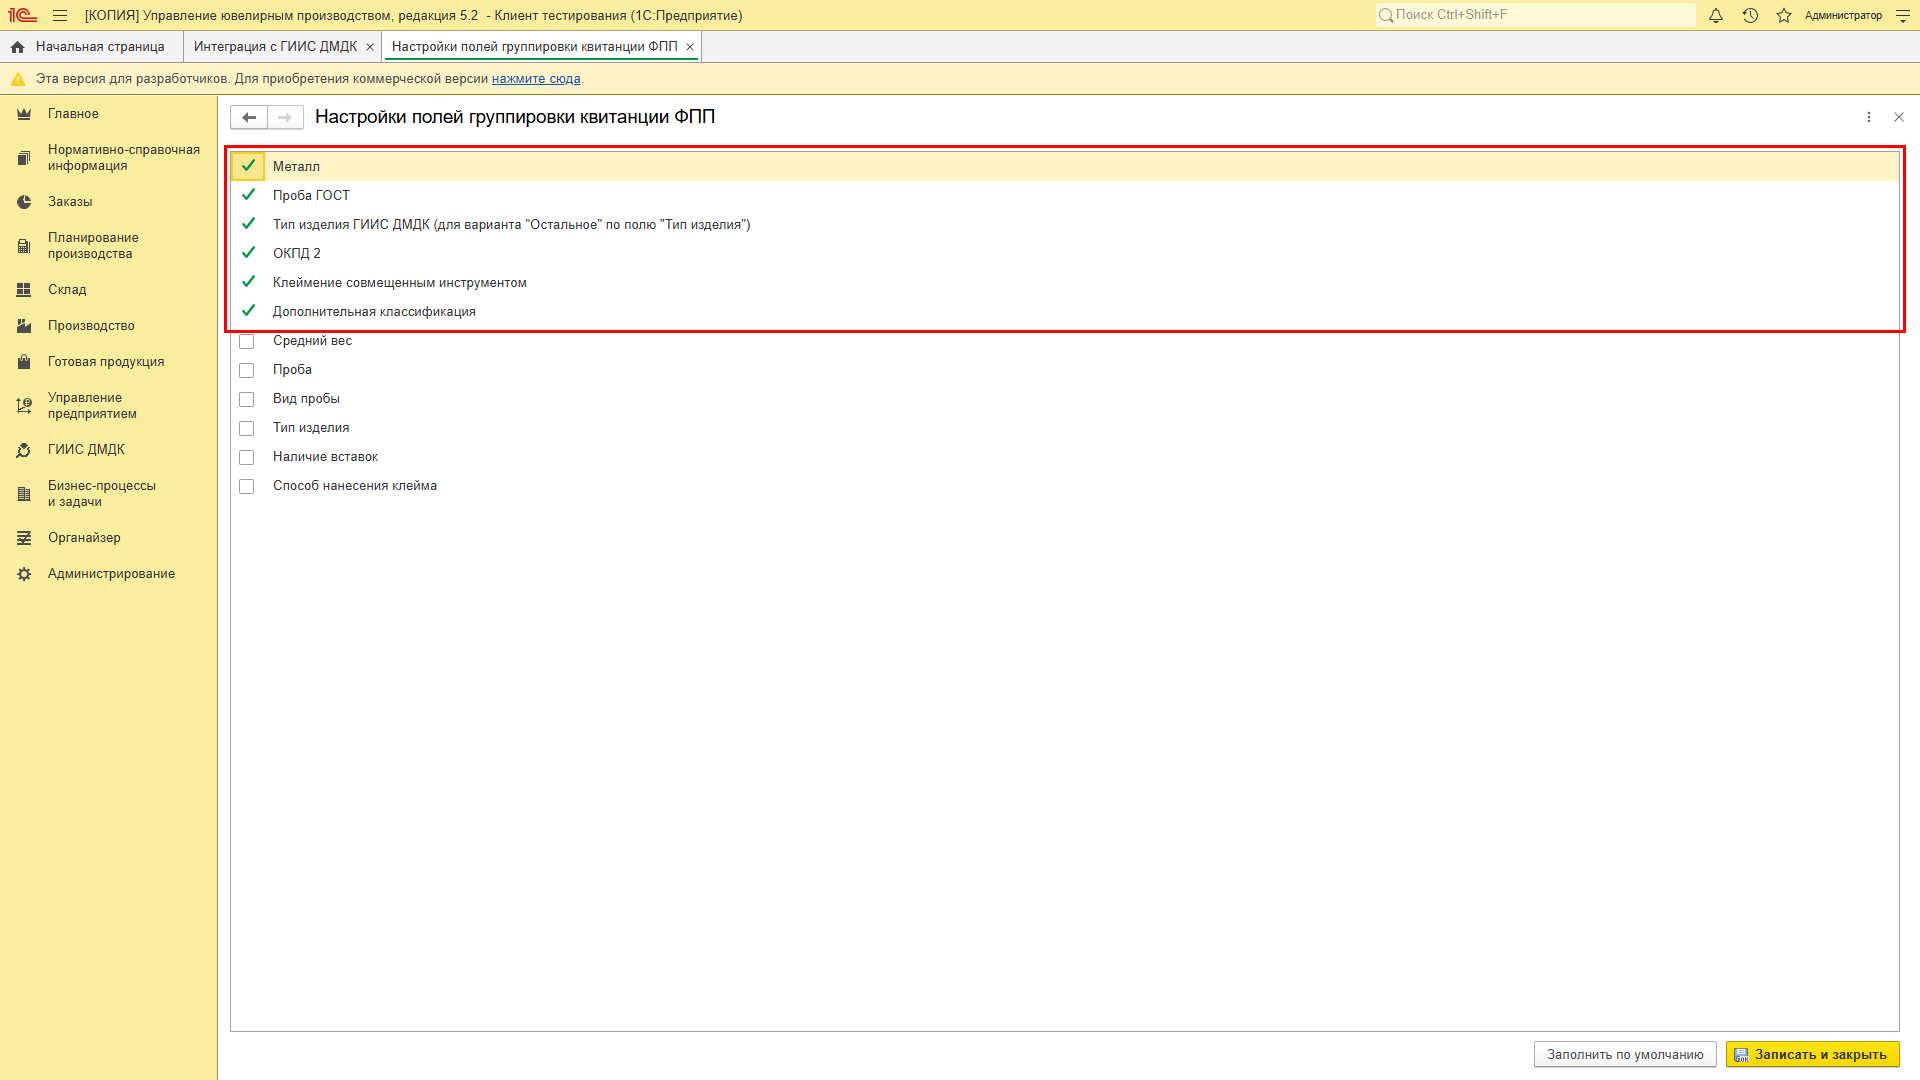Open the history clock icon

pyautogui.click(x=1750, y=16)
